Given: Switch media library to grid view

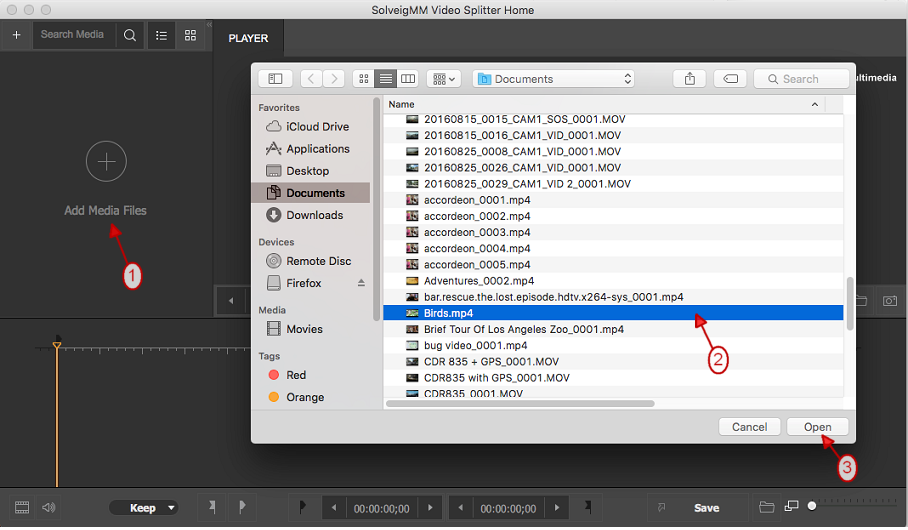Looking at the screenshot, I should 191,35.
